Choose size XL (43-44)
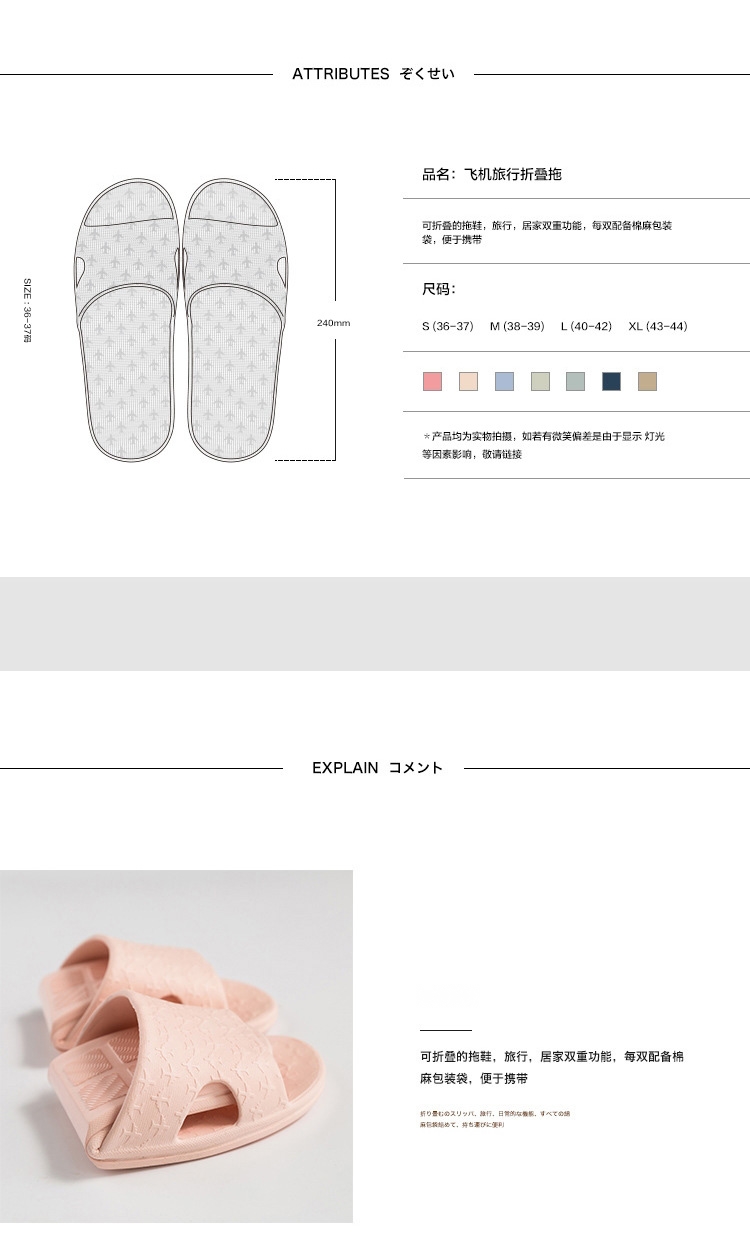The image size is (750, 1248). [658, 326]
